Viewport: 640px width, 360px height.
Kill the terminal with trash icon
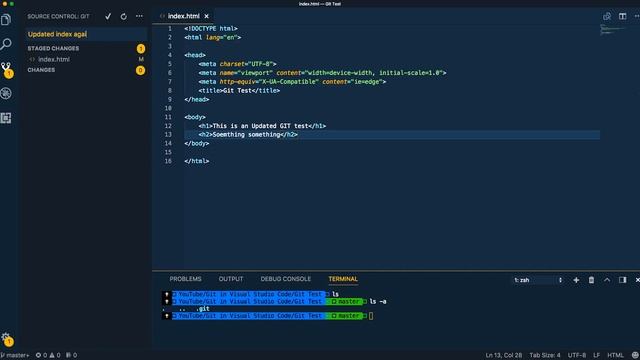591,280
